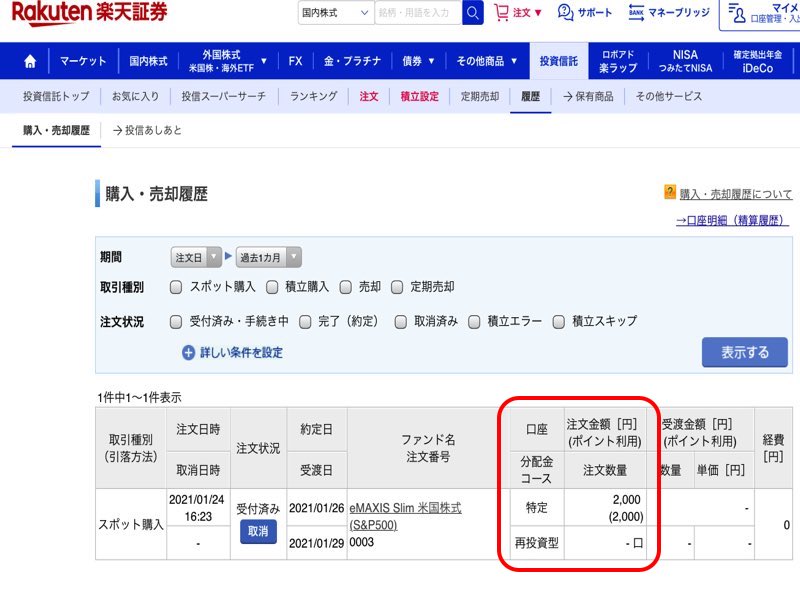This screenshot has width=800, height=600.
Task: Open the 国内株式 search category dropdown
Action: [335, 13]
